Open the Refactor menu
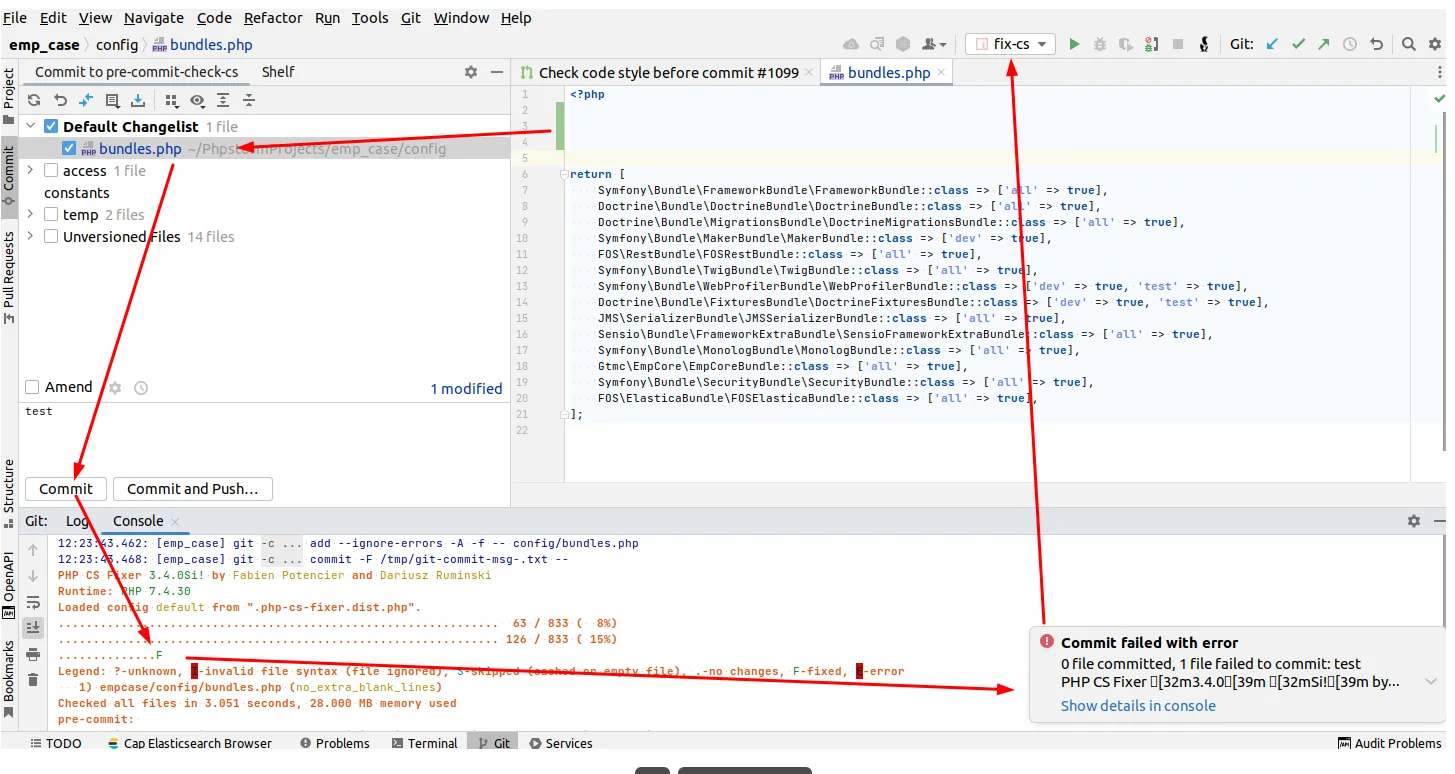 pyautogui.click(x=273, y=18)
